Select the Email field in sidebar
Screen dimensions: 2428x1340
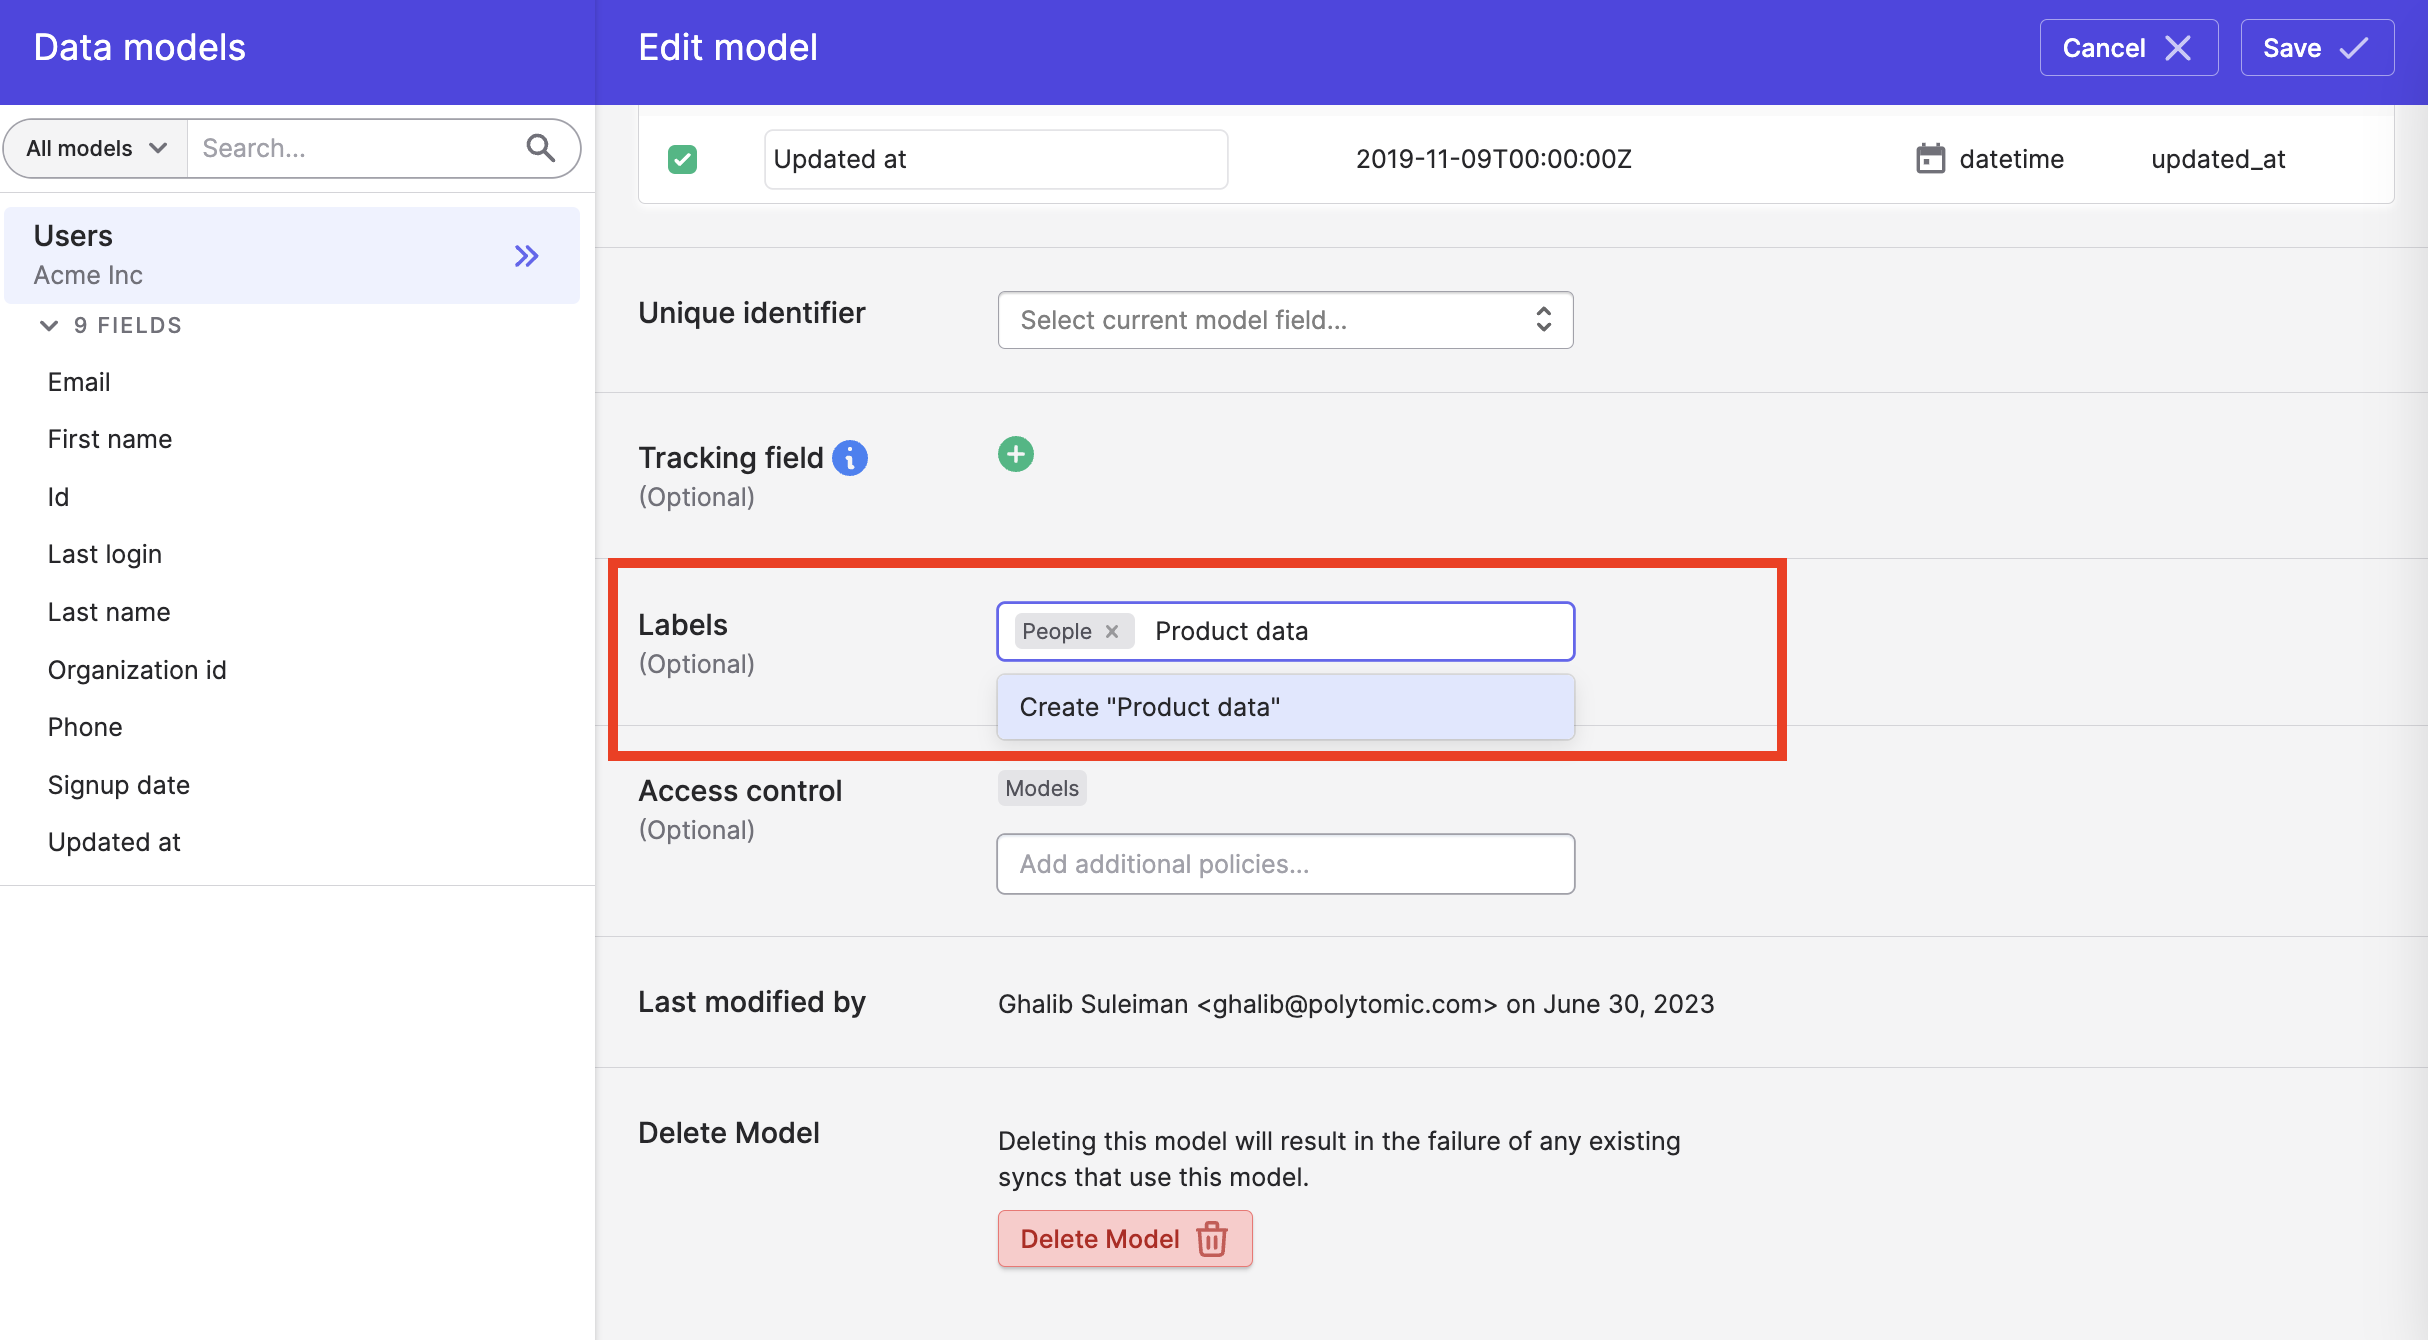[79, 382]
